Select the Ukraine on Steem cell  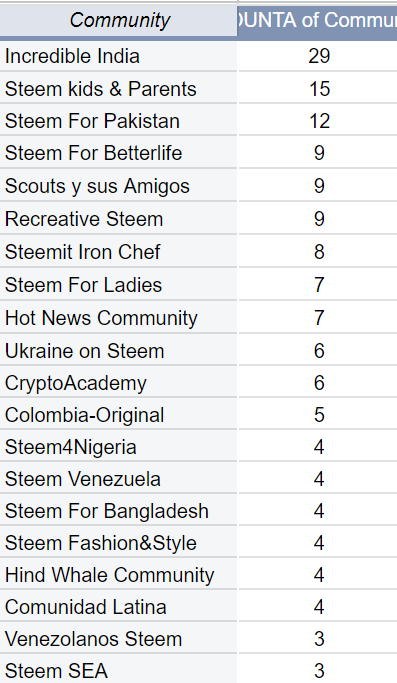[x=119, y=351]
